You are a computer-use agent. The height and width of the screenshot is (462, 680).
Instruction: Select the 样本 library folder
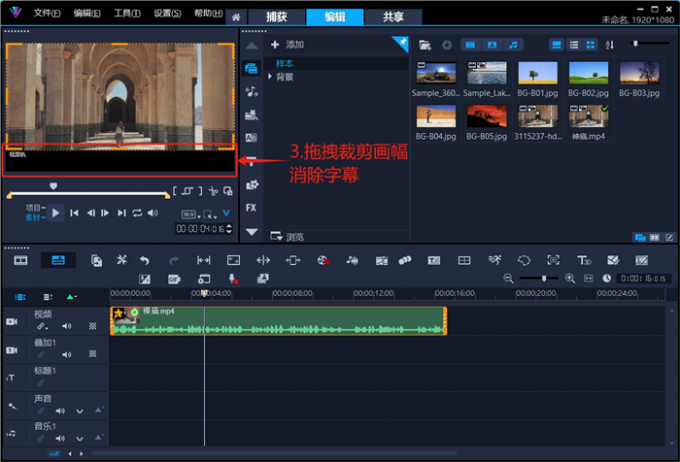point(284,63)
